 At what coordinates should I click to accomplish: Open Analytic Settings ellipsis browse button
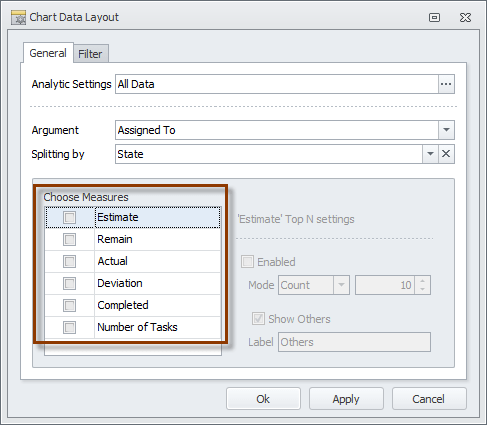[x=446, y=84]
